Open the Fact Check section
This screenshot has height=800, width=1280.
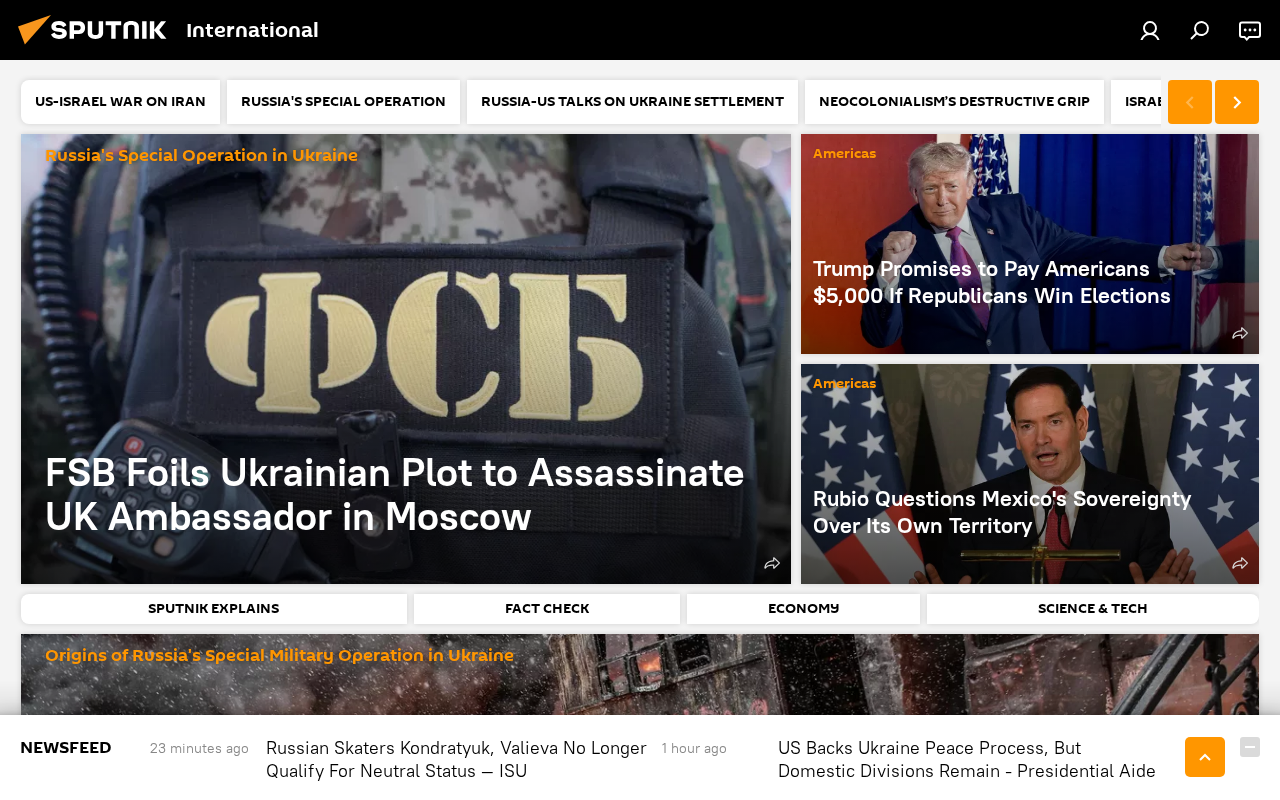pos(547,609)
